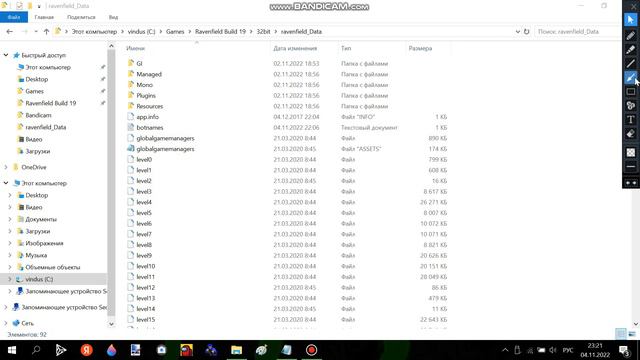Select the Mono folder
Viewport: 640px width, 360px height.
coord(144,85)
